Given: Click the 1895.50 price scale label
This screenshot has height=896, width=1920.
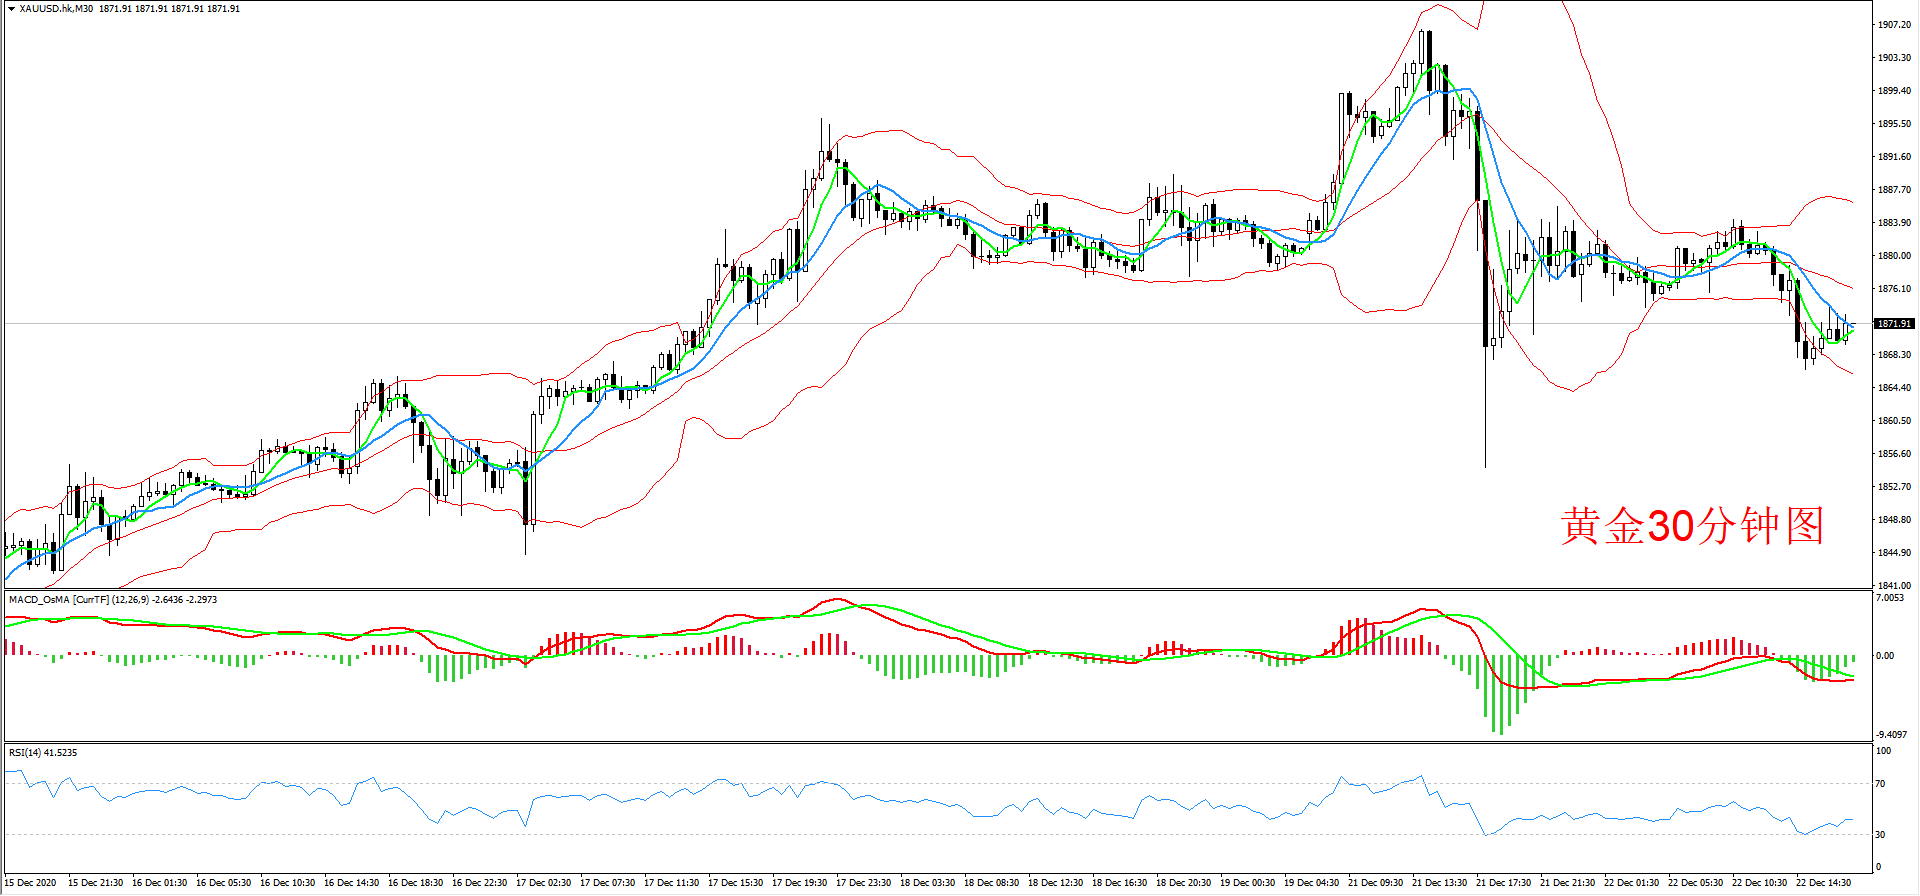Looking at the screenshot, I should 1894,124.
